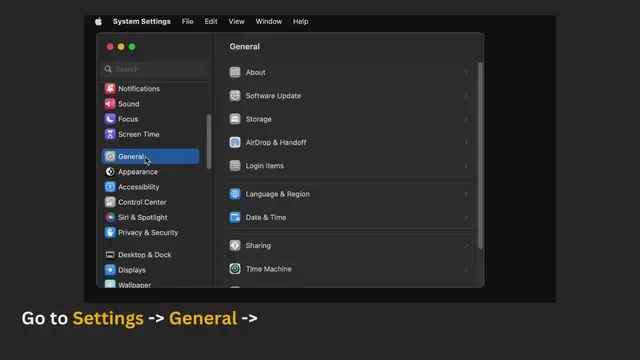Screen dimensions: 640x360
Task: Open the File menu
Action: point(187,22)
